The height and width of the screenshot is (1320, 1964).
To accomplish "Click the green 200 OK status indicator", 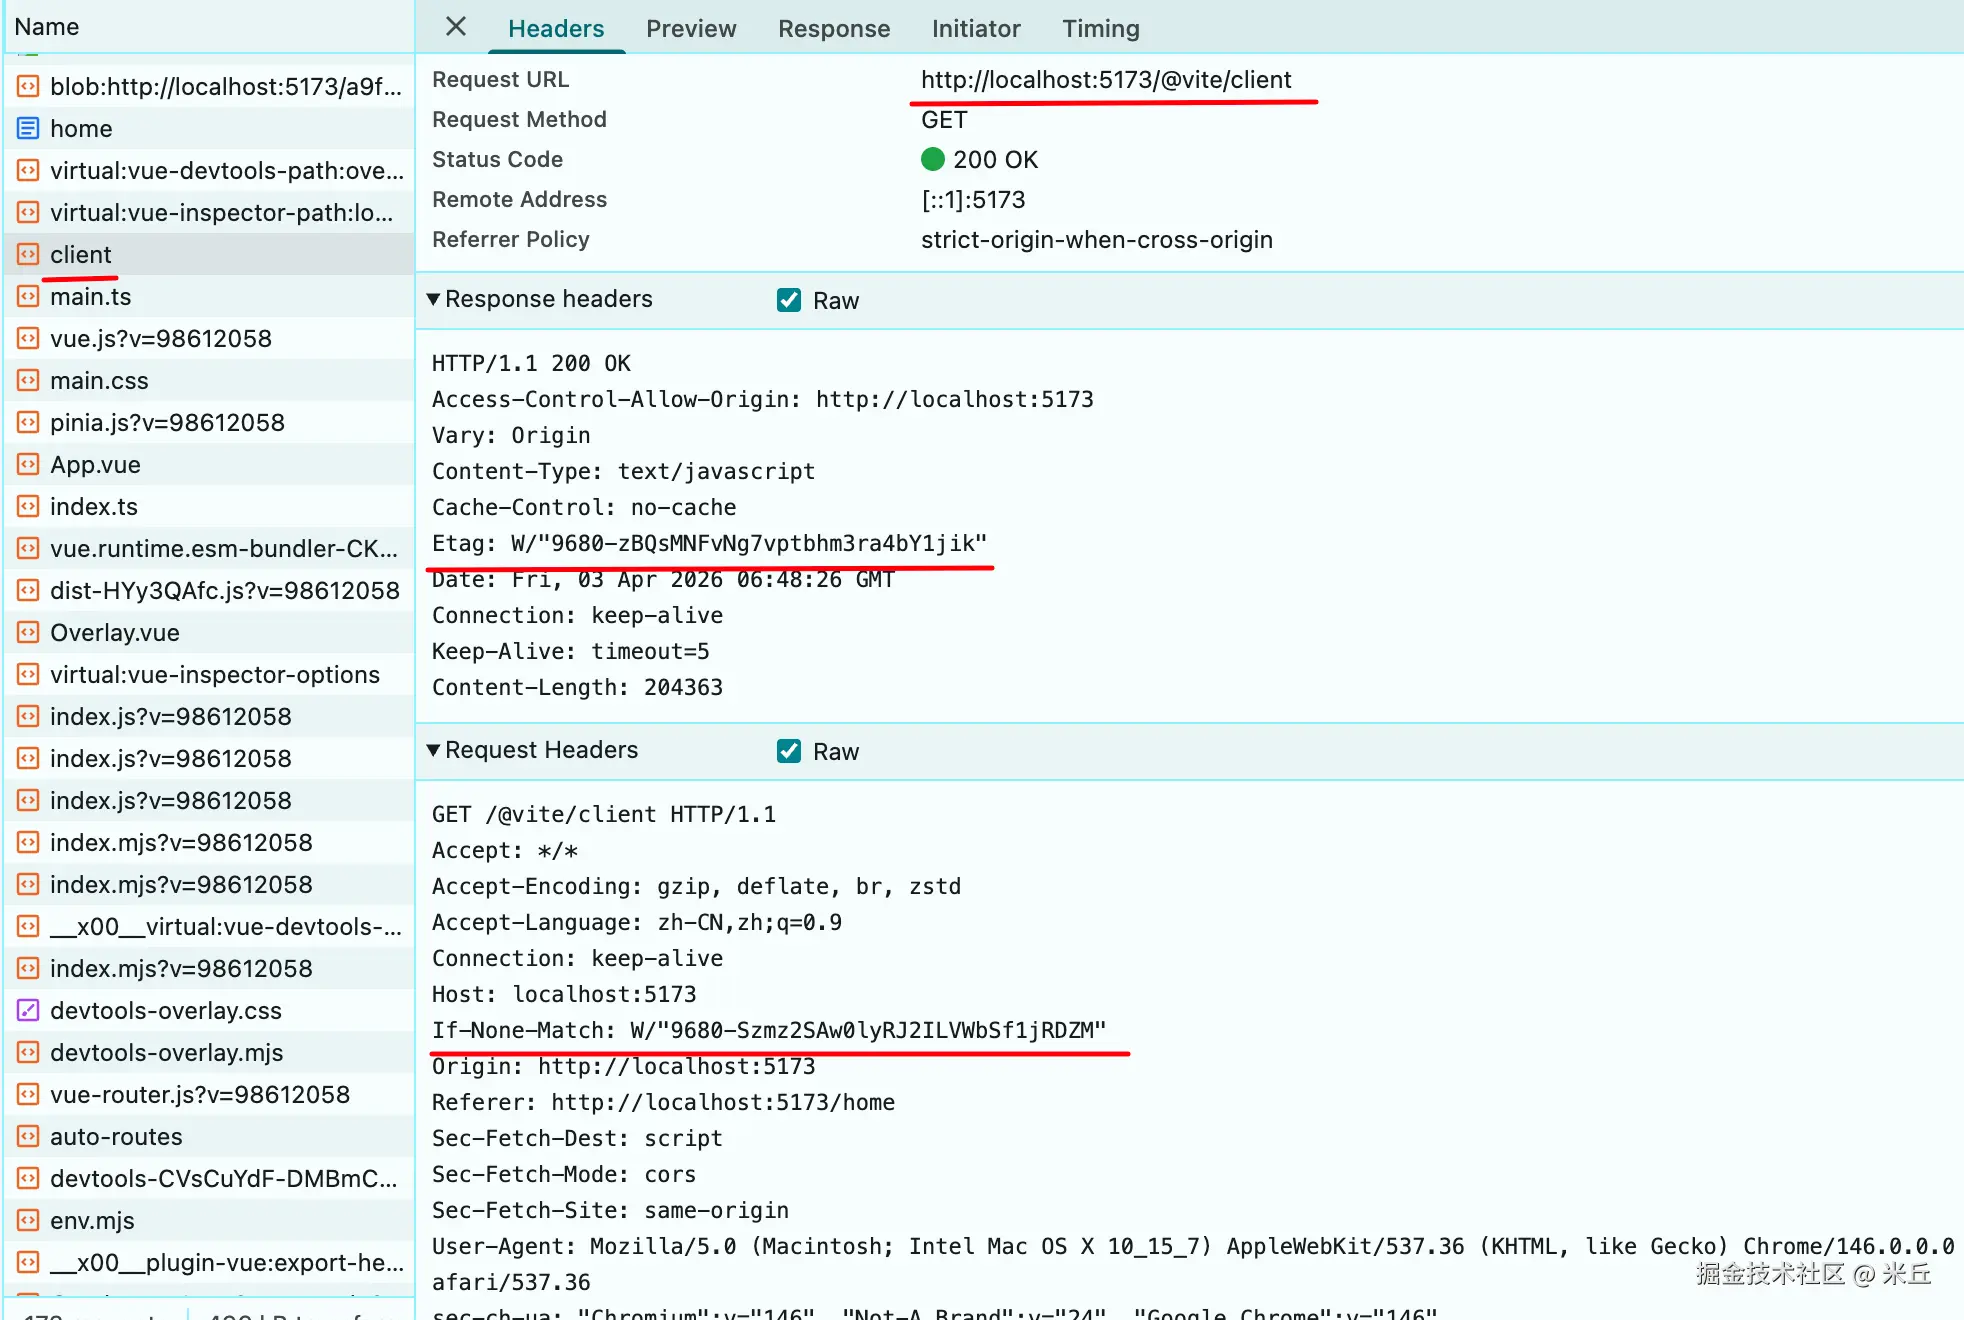I will (x=932, y=160).
